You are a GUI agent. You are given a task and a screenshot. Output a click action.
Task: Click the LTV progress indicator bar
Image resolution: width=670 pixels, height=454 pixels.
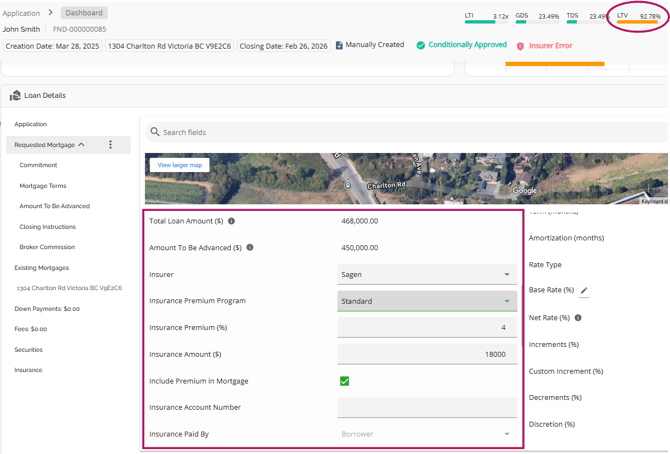(x=637, y=22)
